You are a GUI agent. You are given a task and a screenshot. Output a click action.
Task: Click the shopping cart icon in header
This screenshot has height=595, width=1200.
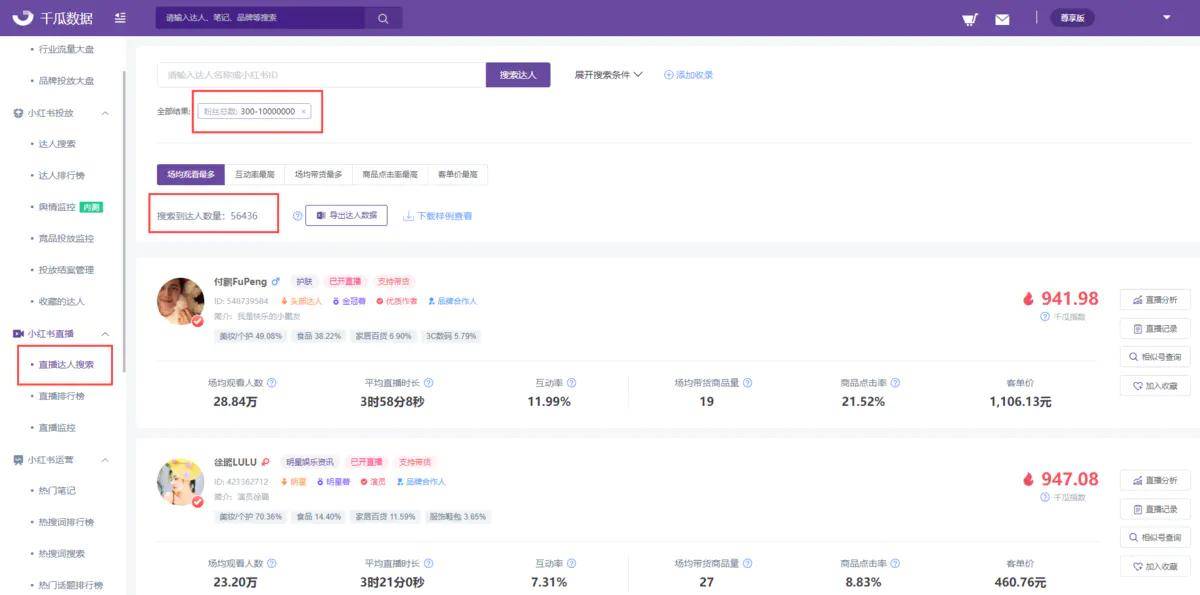tap(969, 19)
